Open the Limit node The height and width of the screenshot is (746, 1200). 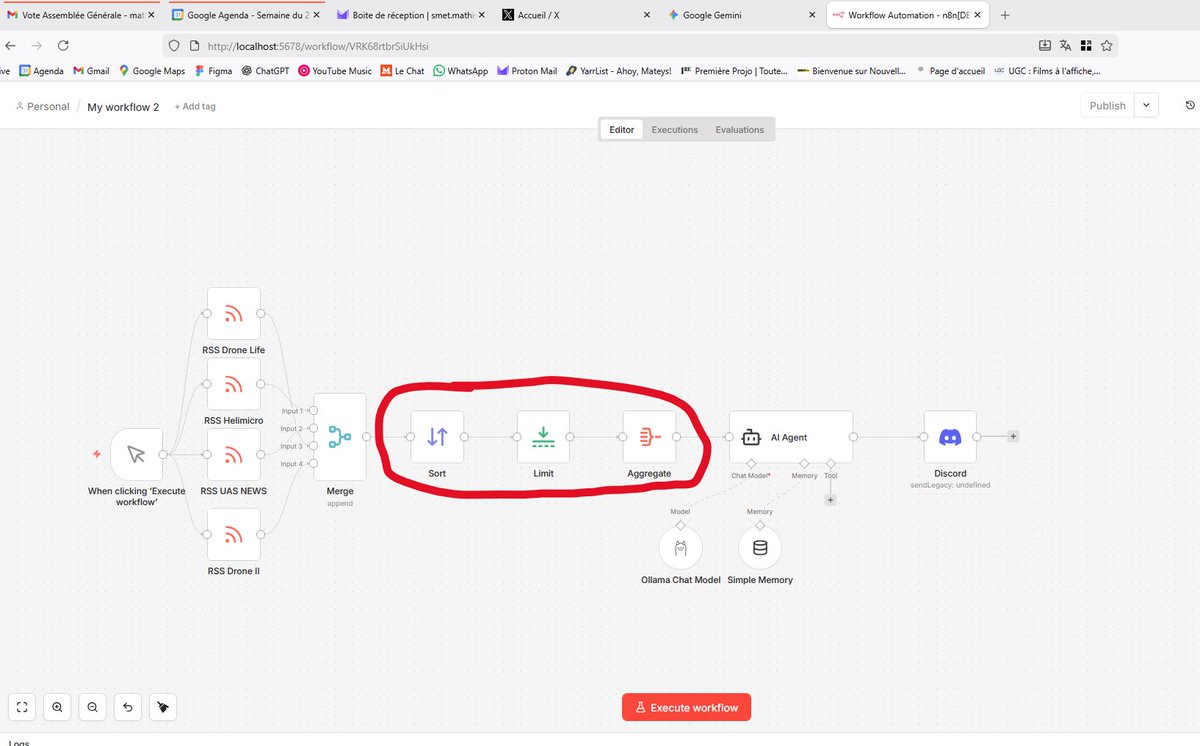point(543,437)
